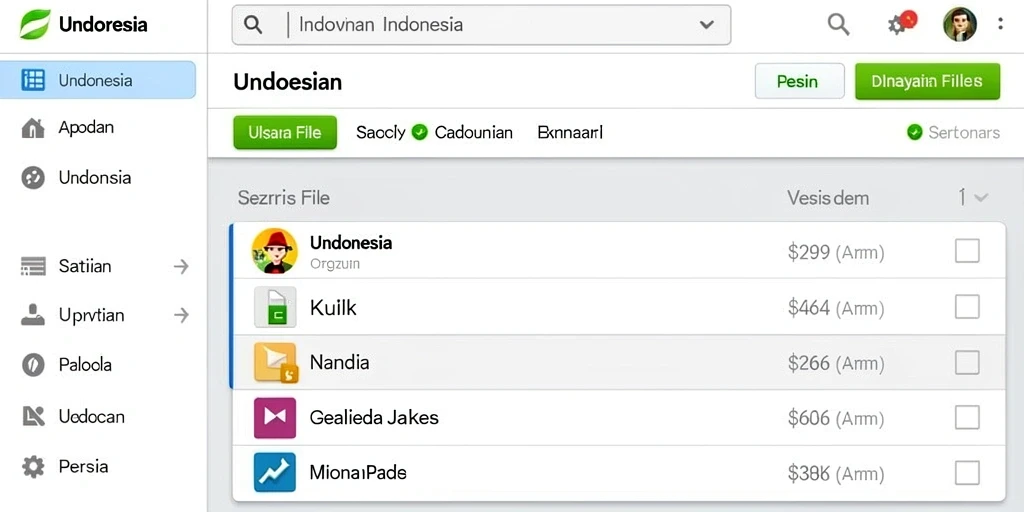
Task: Expand the Satiian sidebar arrow
Action: (x=181, y=266)
